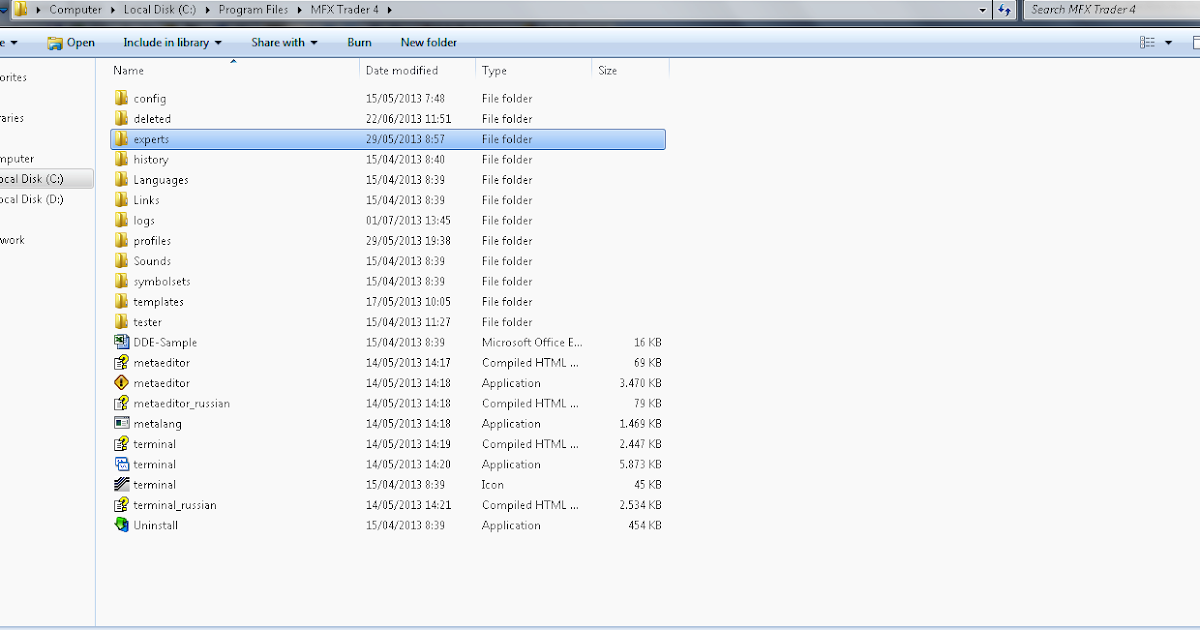Click the logs folder icon
The height and width of the screenshot is (630, 1200).
[x=121, y=220]
